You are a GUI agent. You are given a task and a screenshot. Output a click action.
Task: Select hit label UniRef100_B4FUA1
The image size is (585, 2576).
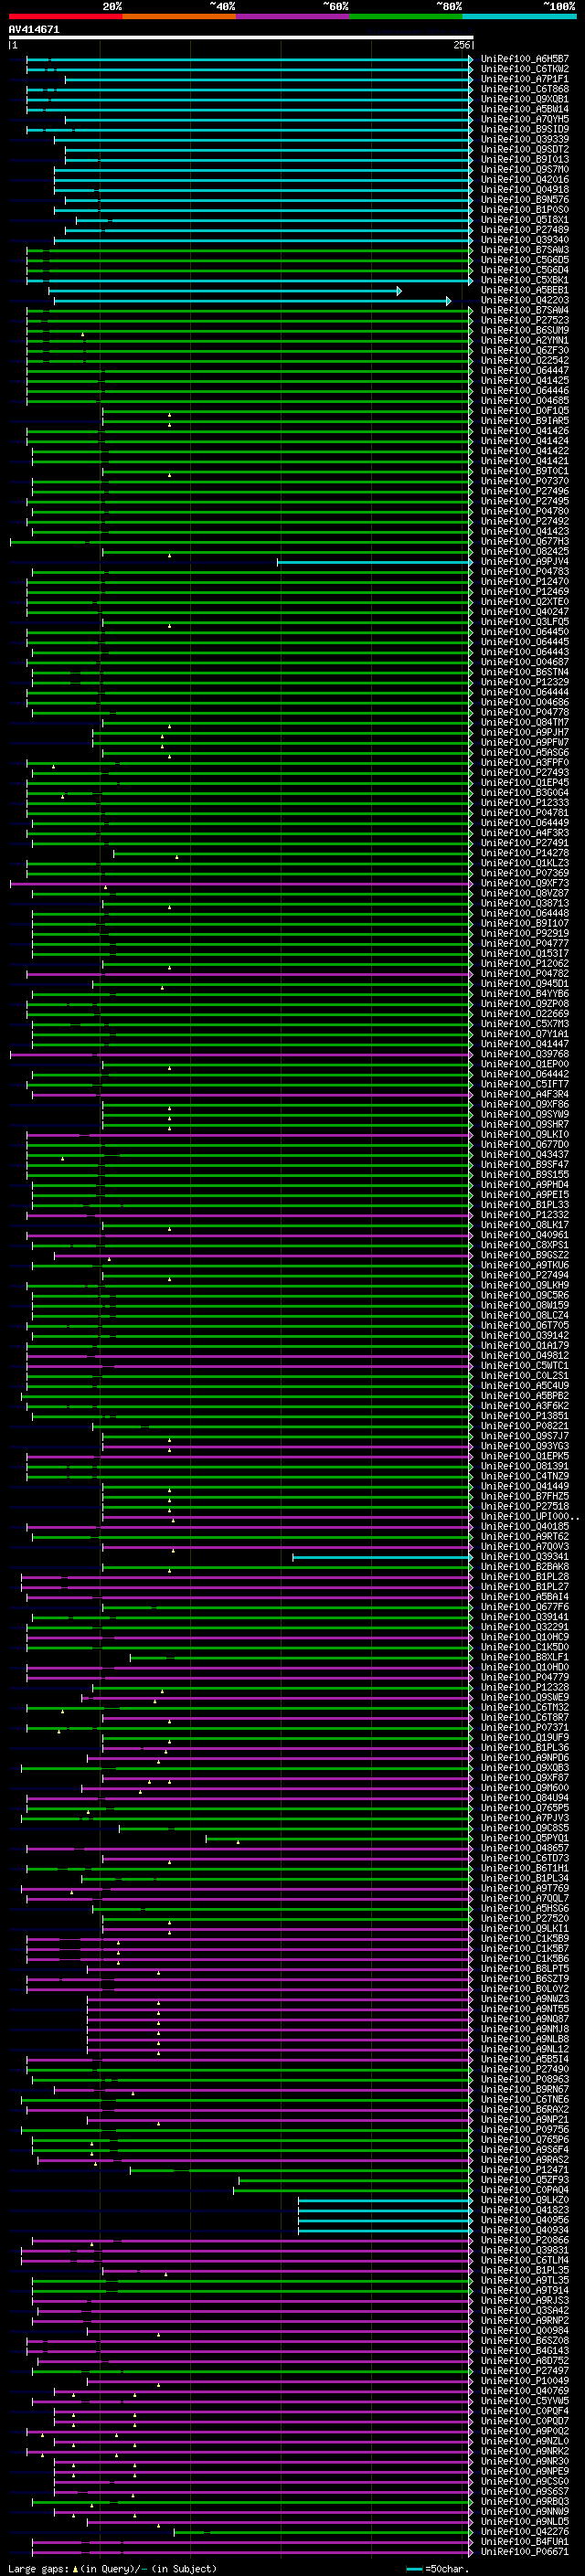pos(525,2541)
